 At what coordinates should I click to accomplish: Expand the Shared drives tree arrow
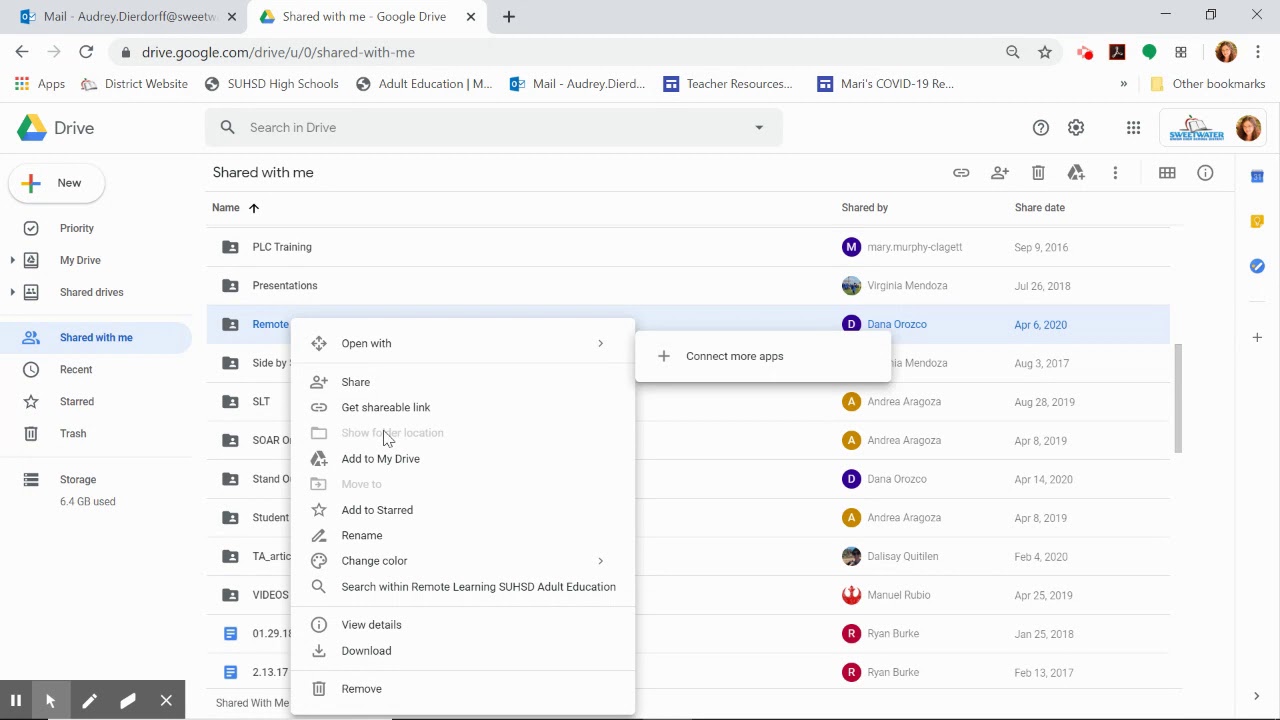12,292
